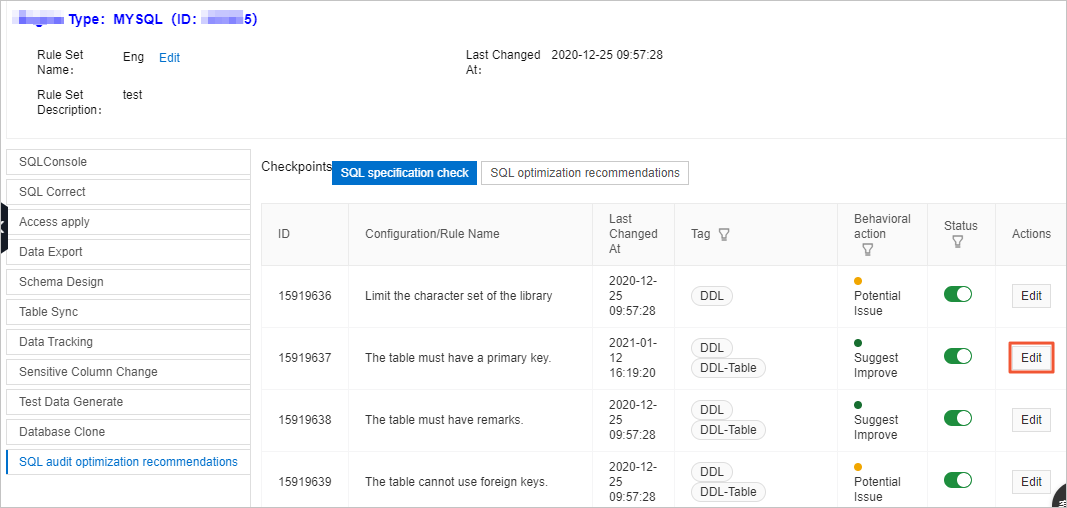Open Access apply sidebar item

click(128, 222)
